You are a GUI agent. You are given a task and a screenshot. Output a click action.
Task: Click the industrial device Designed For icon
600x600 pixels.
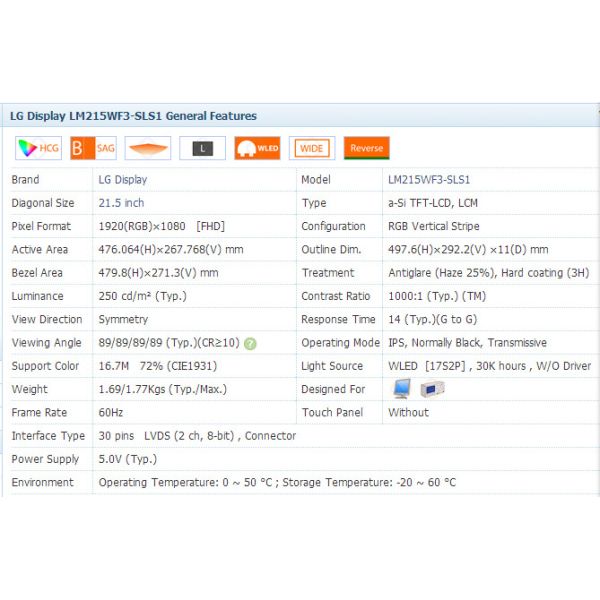432,390
